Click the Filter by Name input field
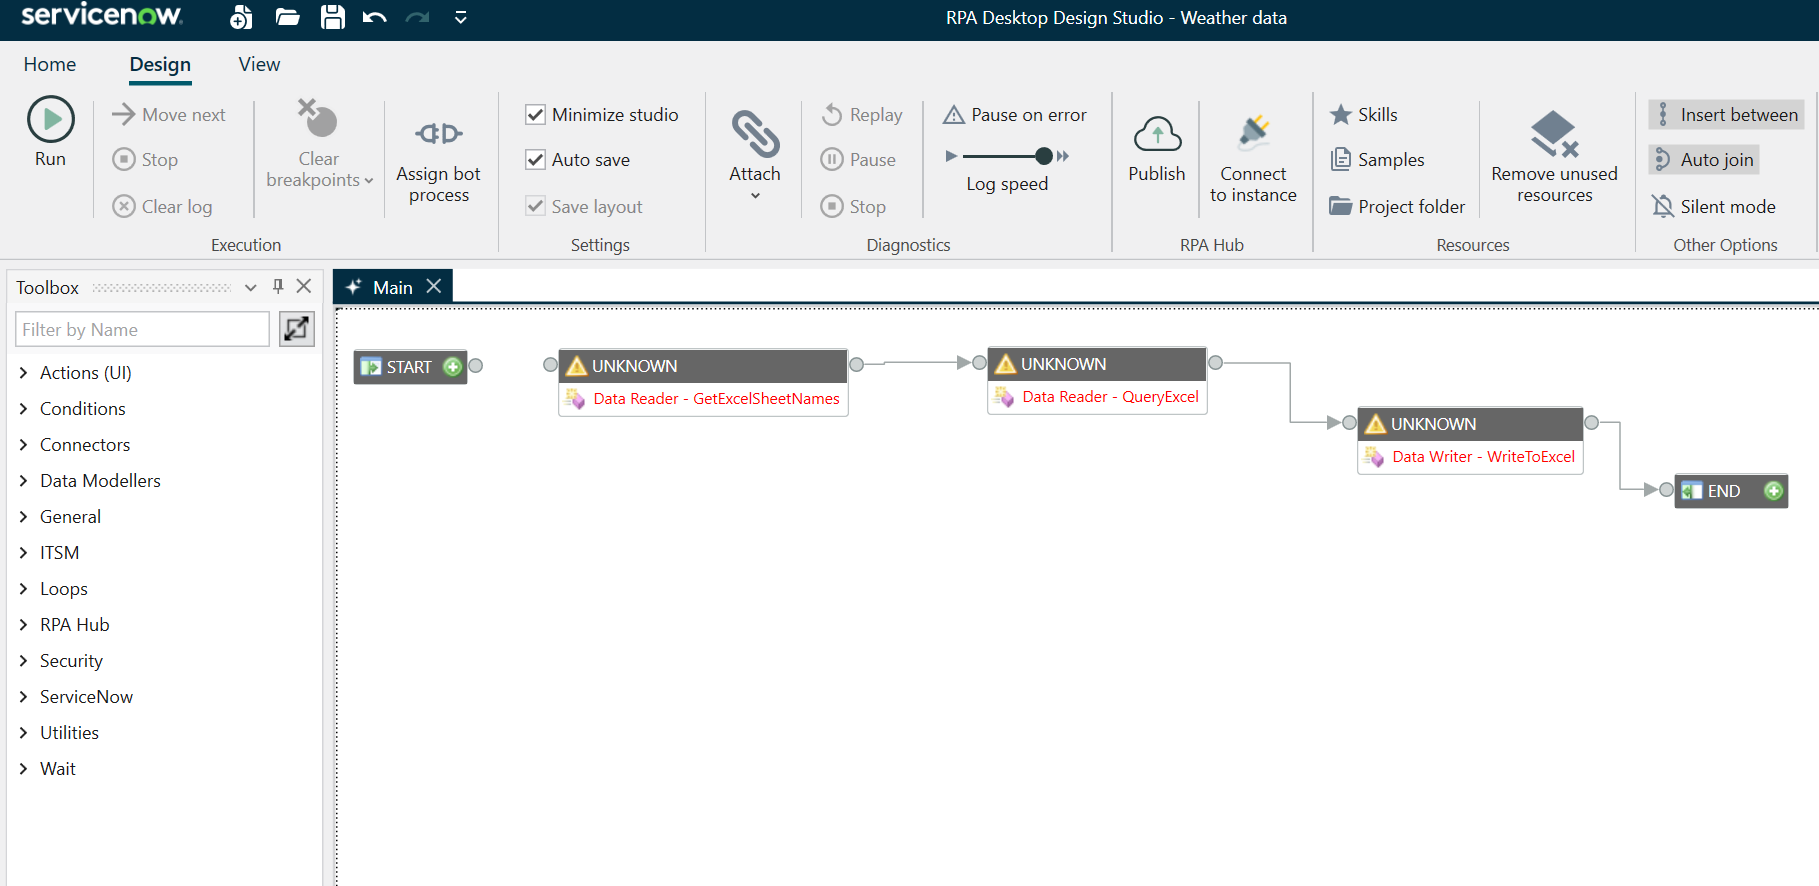Screen dimensions: 1819x886 [x=142, y=329]
